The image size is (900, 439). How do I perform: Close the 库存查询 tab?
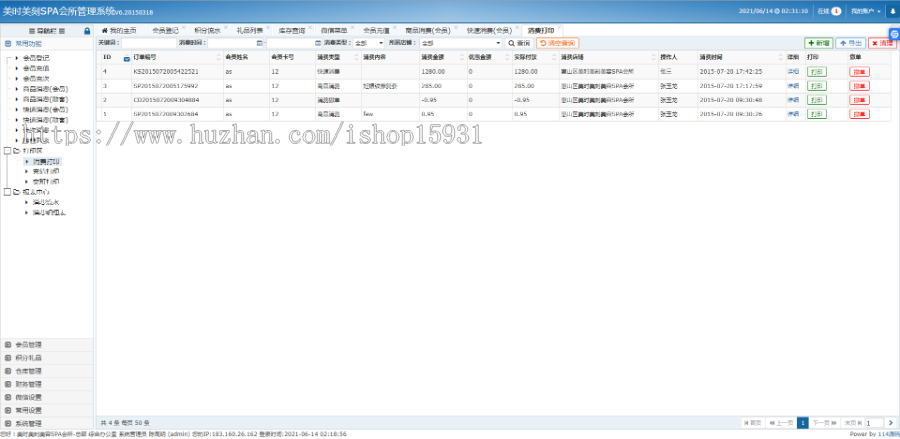point(309,27)
